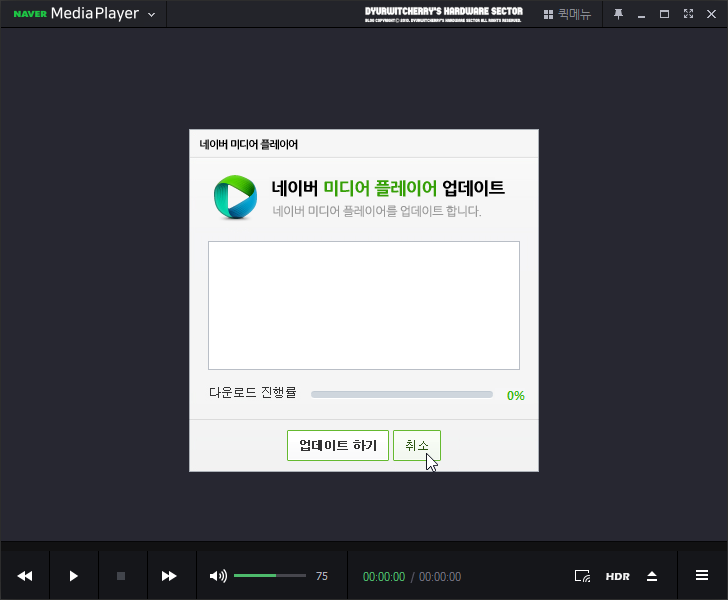Click the 업데이트 하기 button

coord(338,445)
